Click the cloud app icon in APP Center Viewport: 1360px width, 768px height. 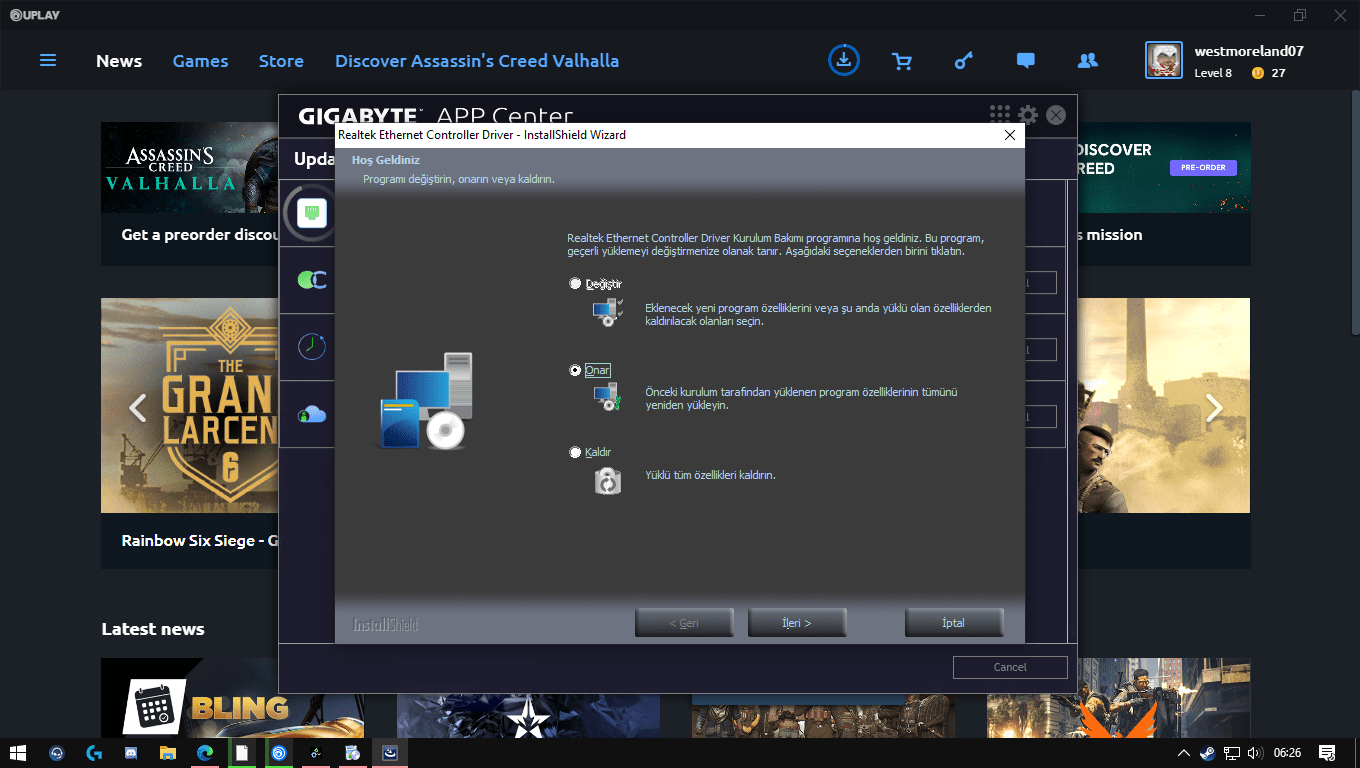tap(312, 413)
